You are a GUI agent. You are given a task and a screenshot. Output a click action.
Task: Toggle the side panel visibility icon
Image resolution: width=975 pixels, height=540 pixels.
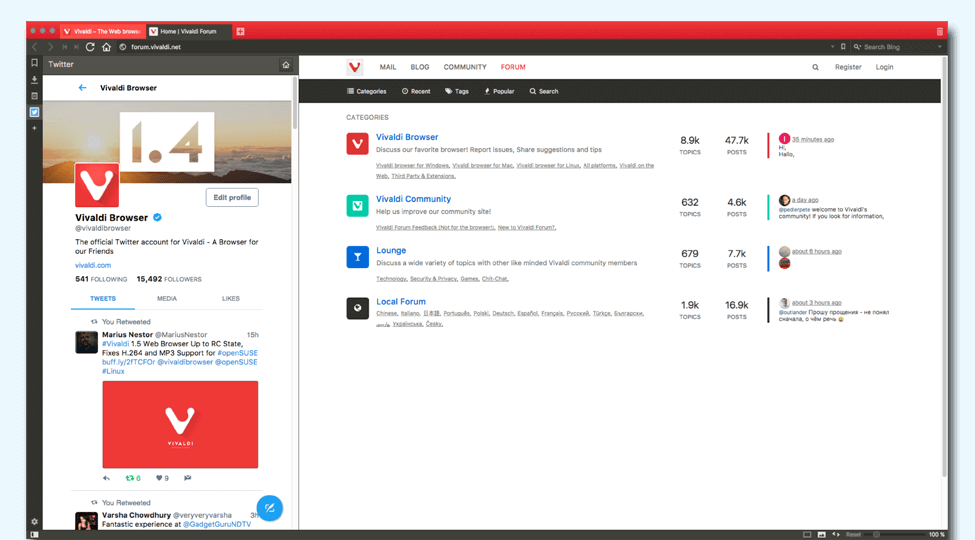34,534
